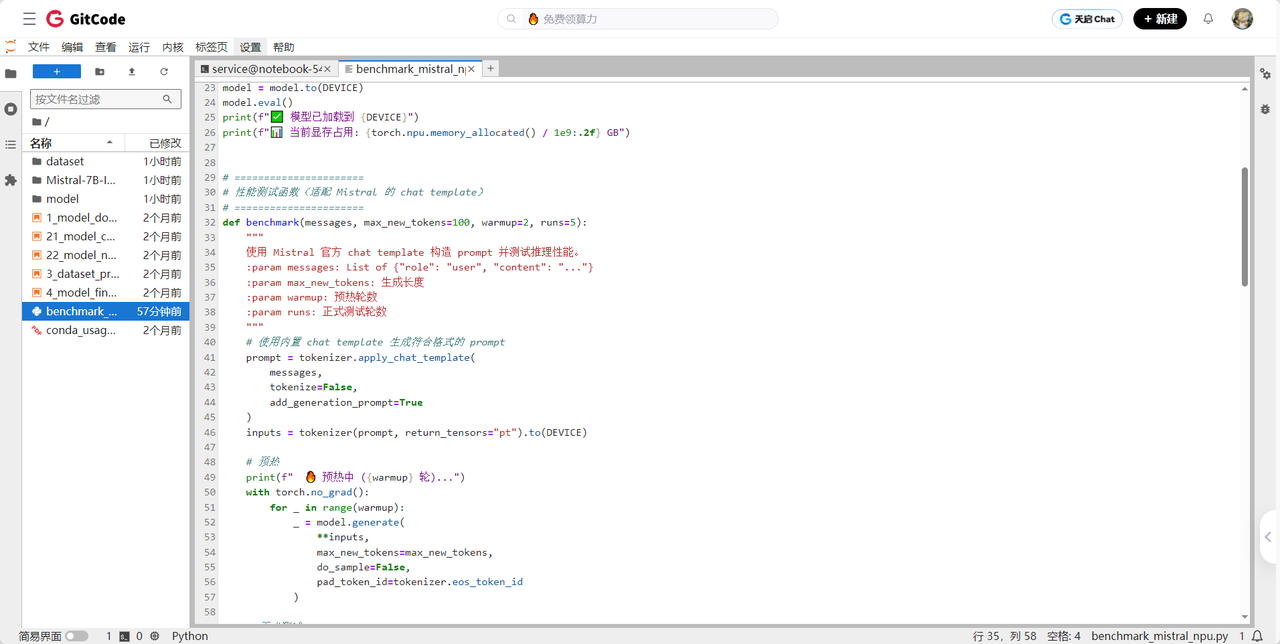Image resolution: width=1280 pixels, height=644 pixels.
Task: Toggle the 简易界面 simple interface switch
Action: tap(76, 636)
